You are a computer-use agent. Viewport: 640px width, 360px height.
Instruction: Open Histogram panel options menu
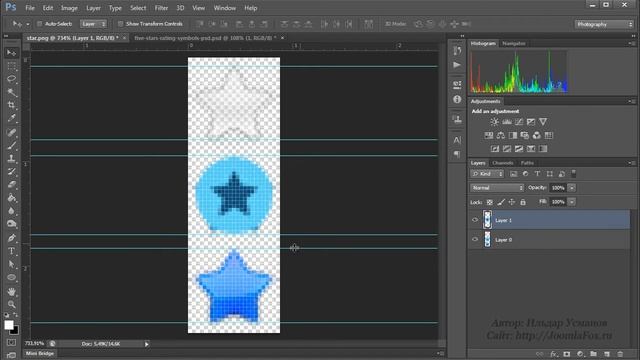point(631,43)
